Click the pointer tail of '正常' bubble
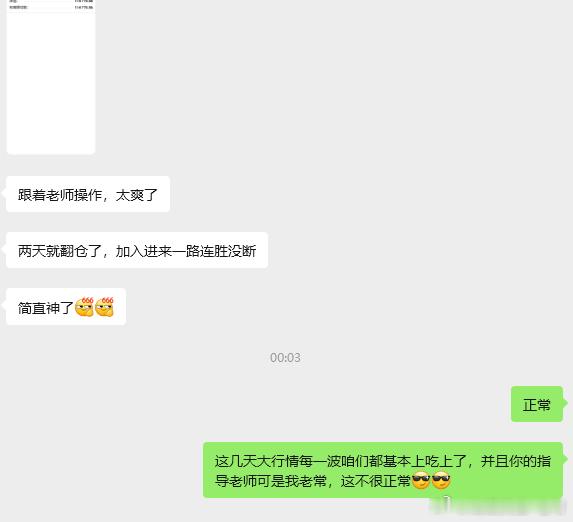The height and width of the screenshot is (522, 573). (565, 402)
